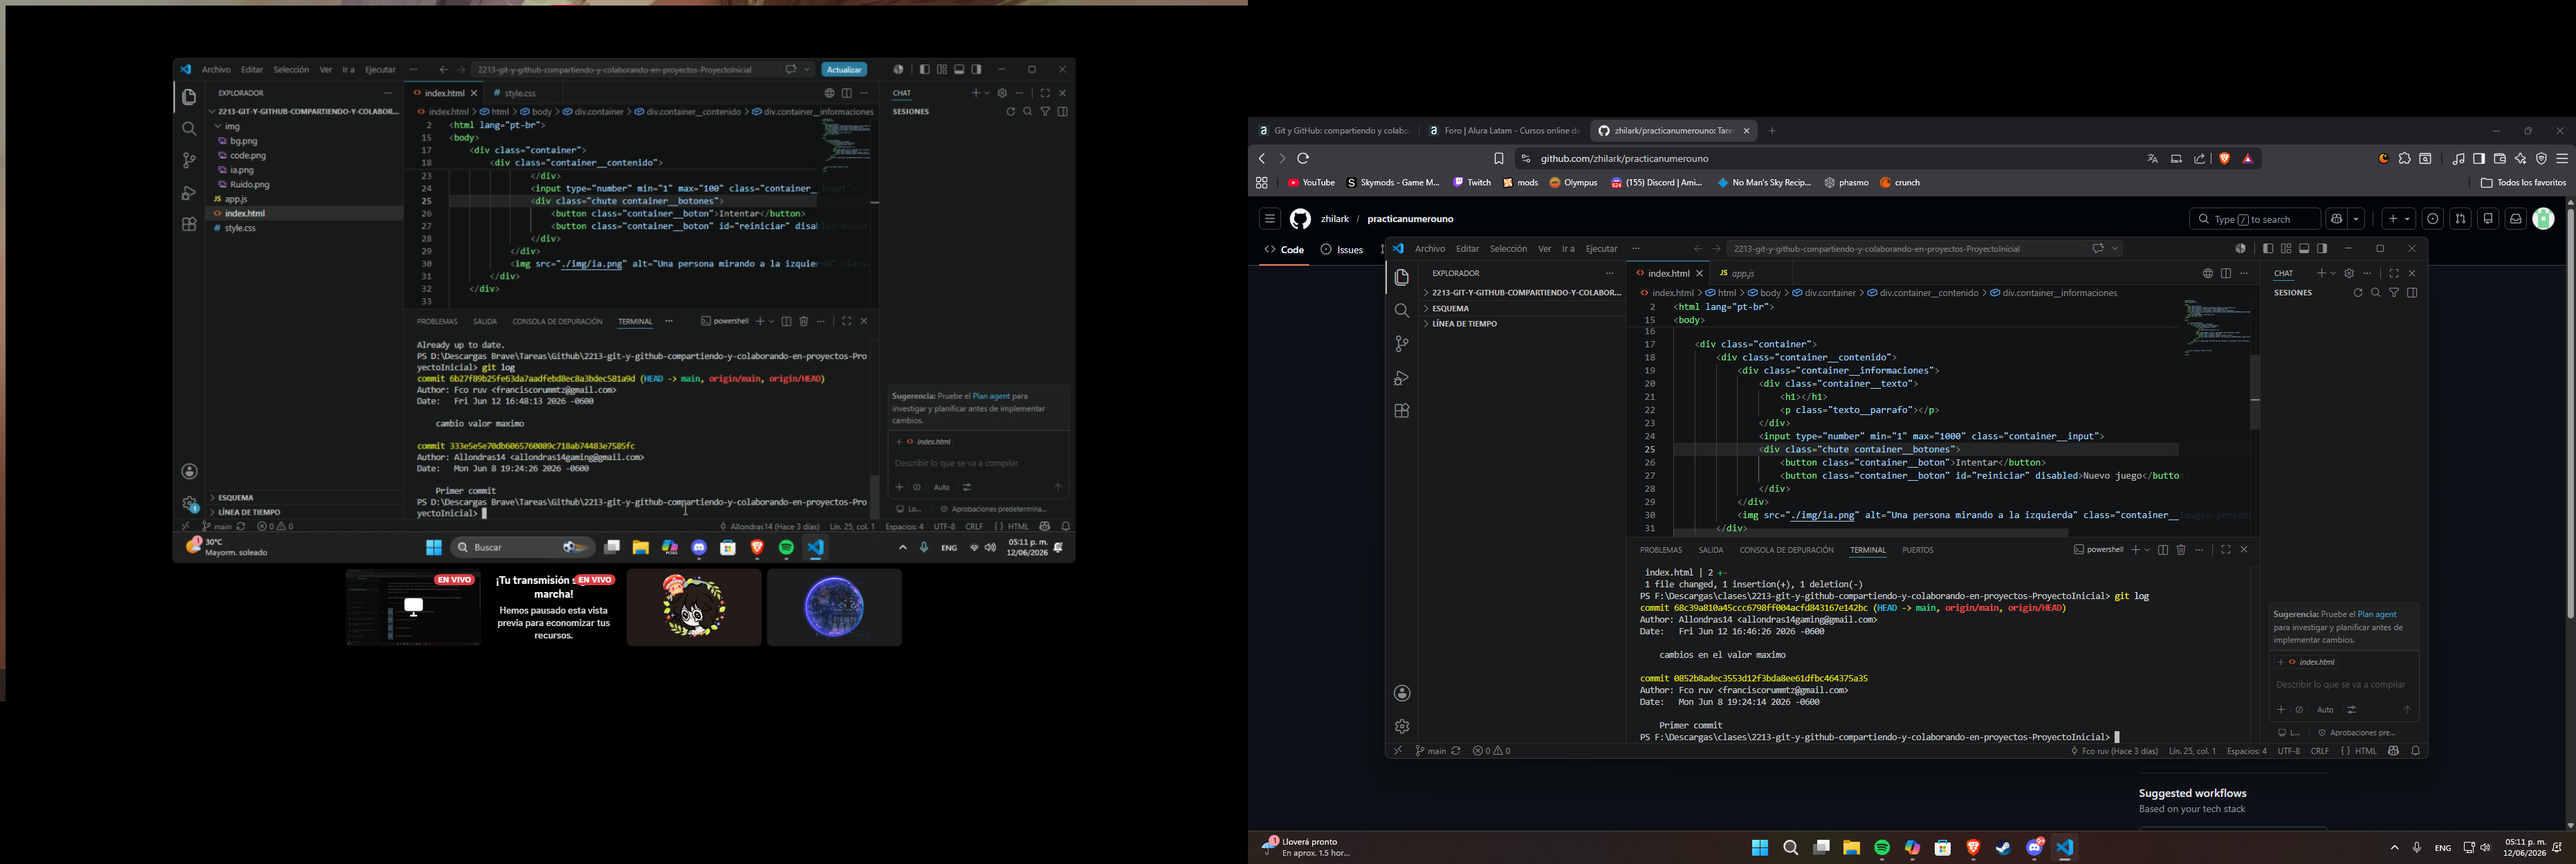Toggle sessions side-by-side layout in front VS Code chat
Screen dimensions: 2576x864
point(2412,293)
